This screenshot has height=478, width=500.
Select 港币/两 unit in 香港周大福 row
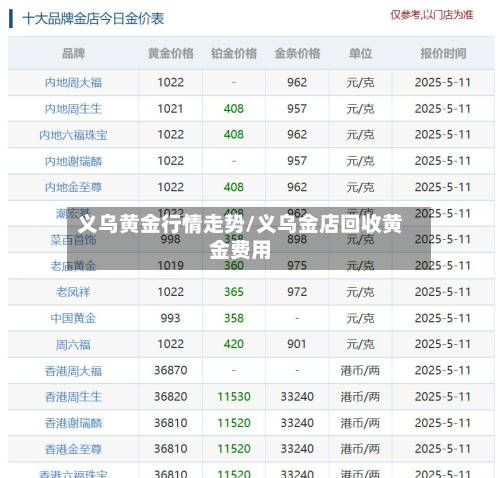click(360, 371)
